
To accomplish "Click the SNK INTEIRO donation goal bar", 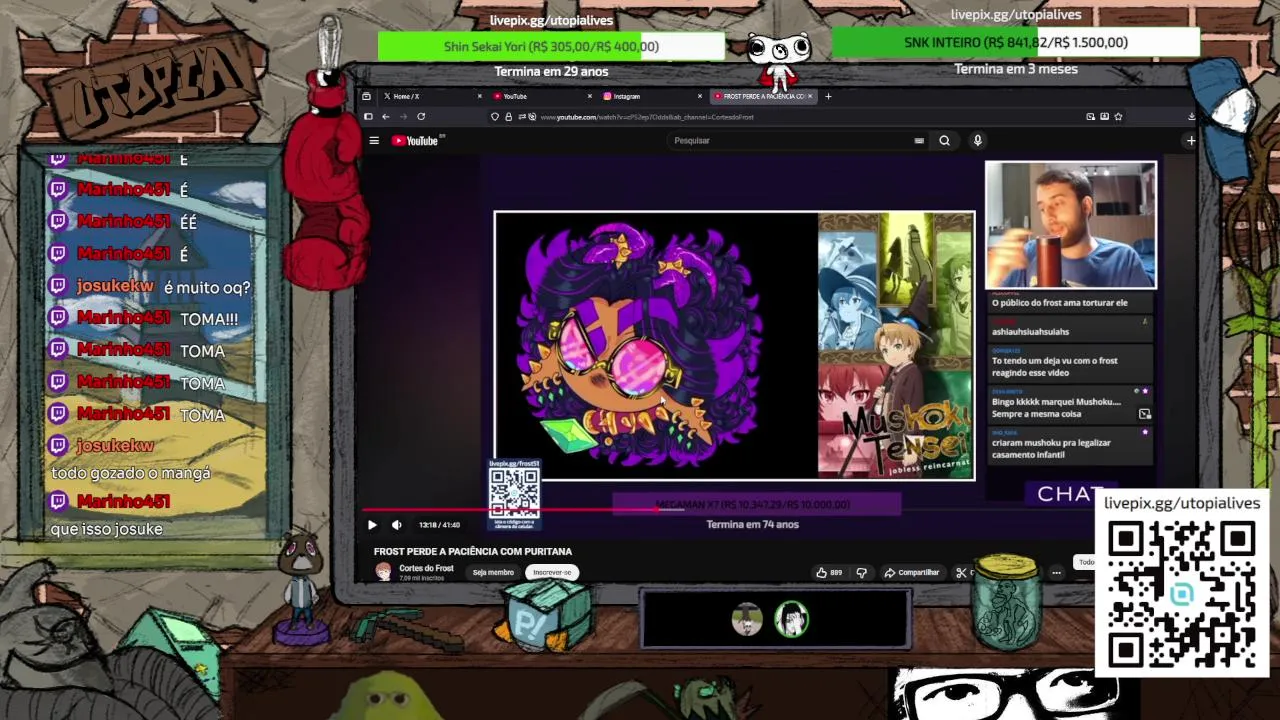I will [x=1015, y=42].
